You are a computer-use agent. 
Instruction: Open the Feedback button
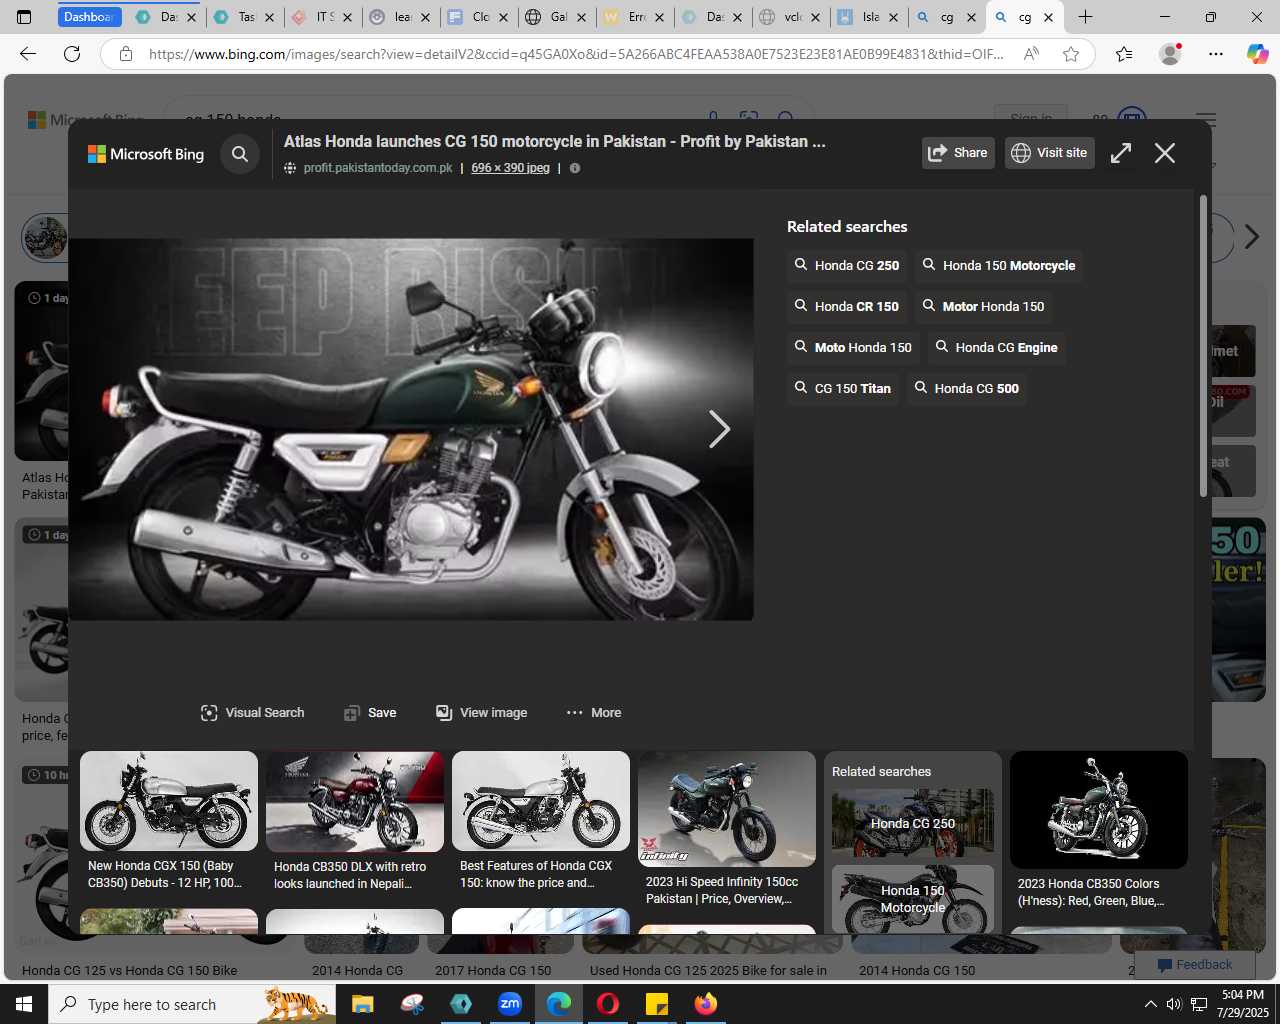pos(1196,965)
